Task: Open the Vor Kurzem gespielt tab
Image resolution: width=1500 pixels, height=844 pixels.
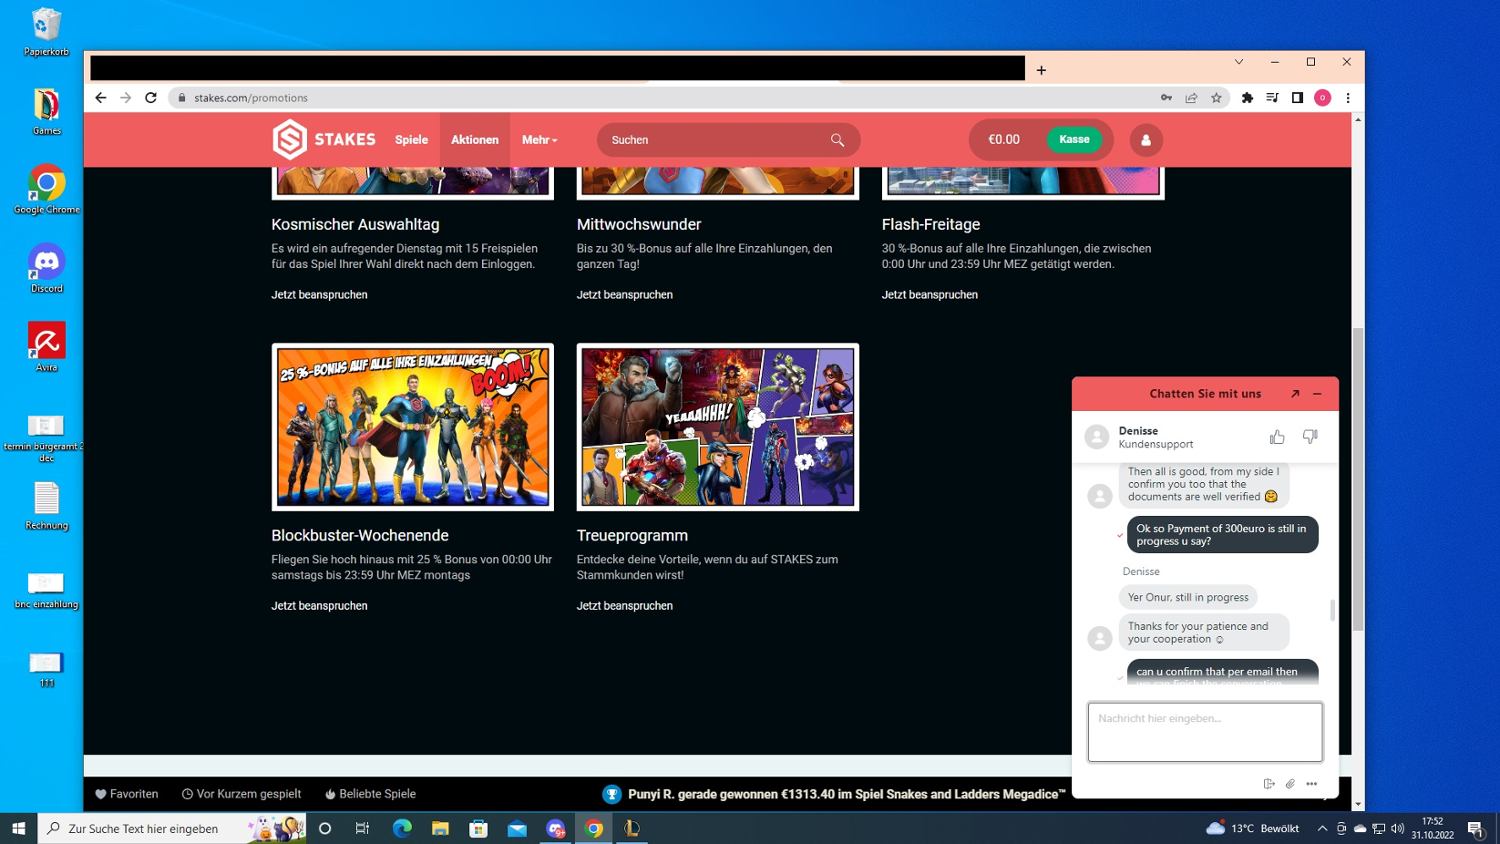Action: [x=241, y=794]
